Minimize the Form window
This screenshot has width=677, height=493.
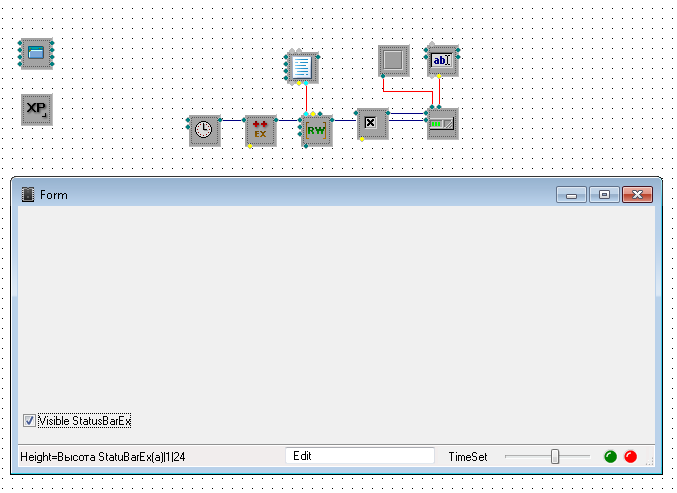coord(571,195)
